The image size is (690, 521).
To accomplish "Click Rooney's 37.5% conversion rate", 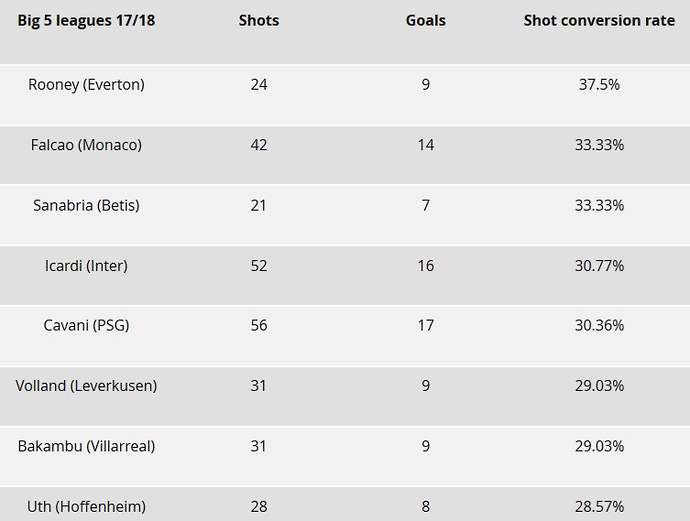I will tap(599, 84).
